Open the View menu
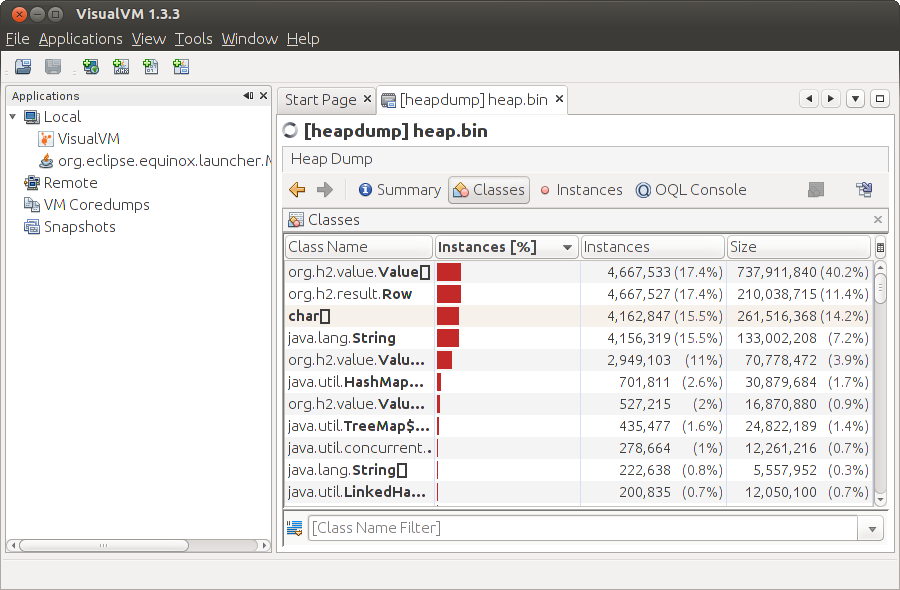The width and height of the screenshot is (900, 590). [149, 39]
